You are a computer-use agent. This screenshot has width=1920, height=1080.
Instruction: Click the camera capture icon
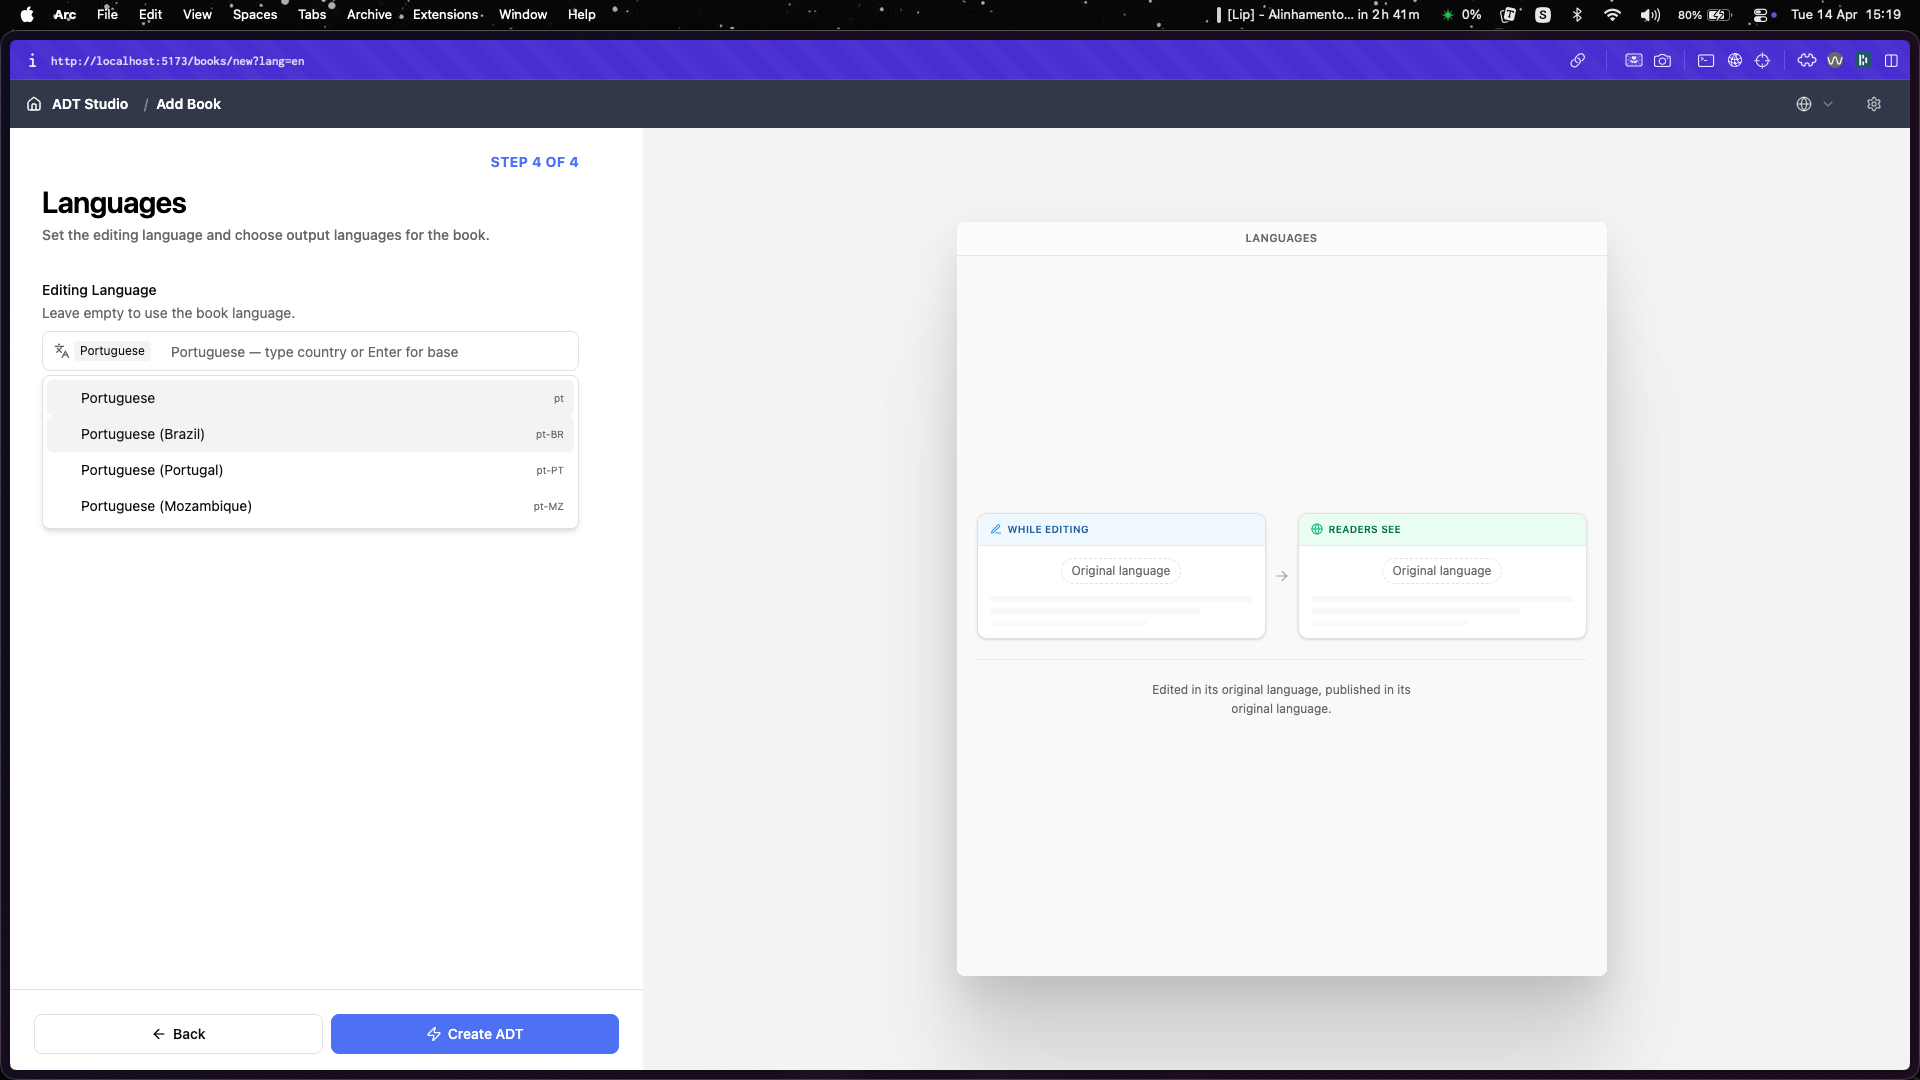[x=1662, y=61]
